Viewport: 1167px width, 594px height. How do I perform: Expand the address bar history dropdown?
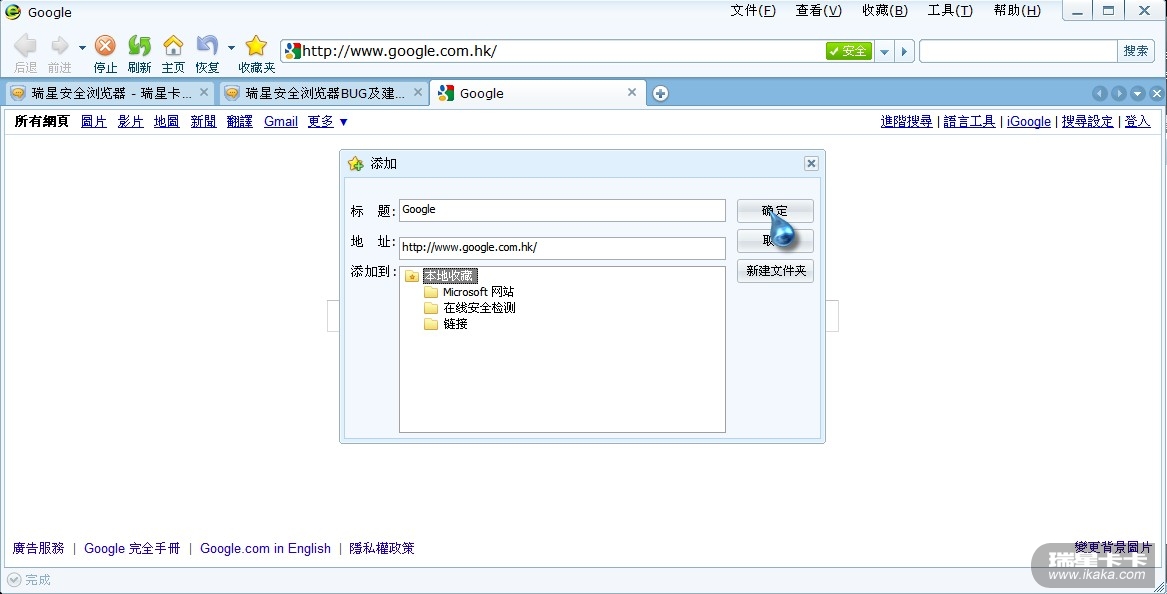(x=884, y=51)
